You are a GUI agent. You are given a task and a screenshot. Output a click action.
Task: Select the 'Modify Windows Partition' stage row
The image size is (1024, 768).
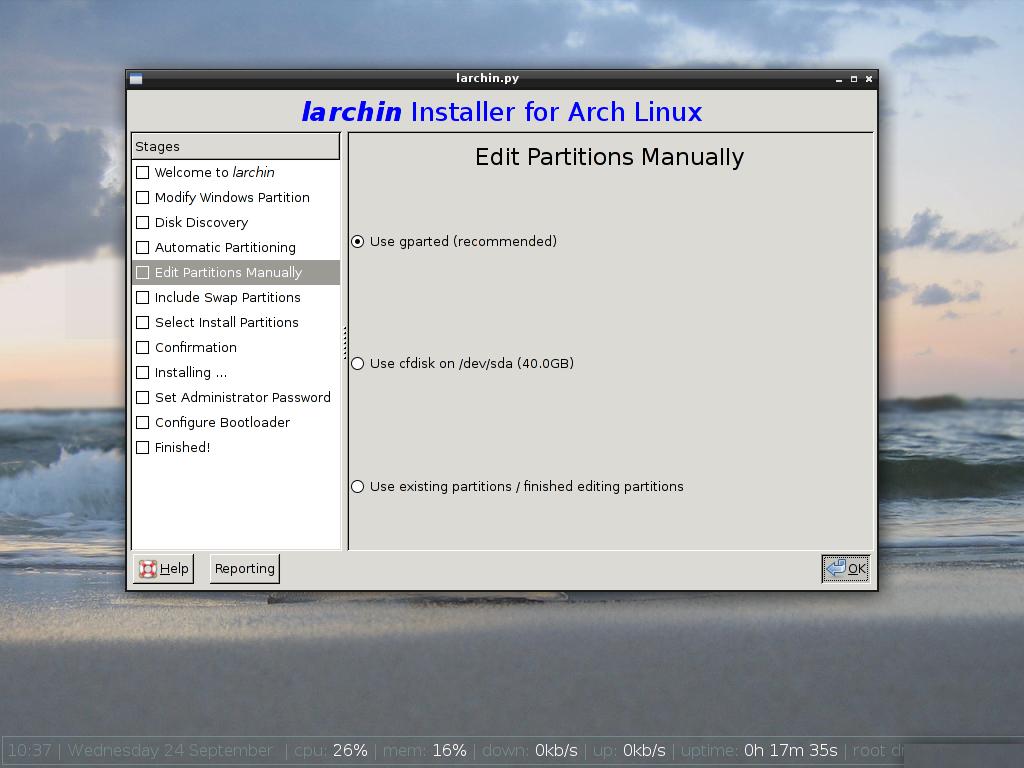pos(236,197)
